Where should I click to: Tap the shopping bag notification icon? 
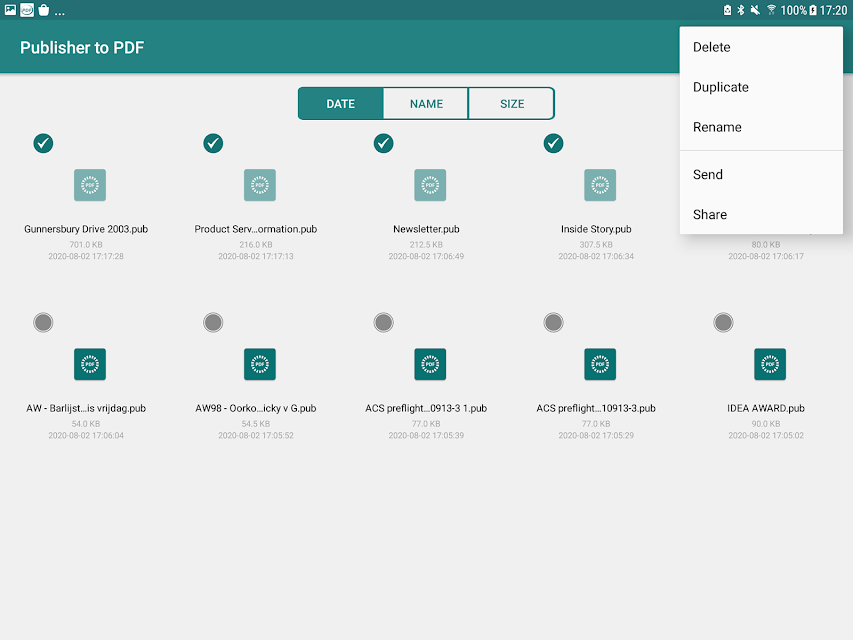(44, 10)
